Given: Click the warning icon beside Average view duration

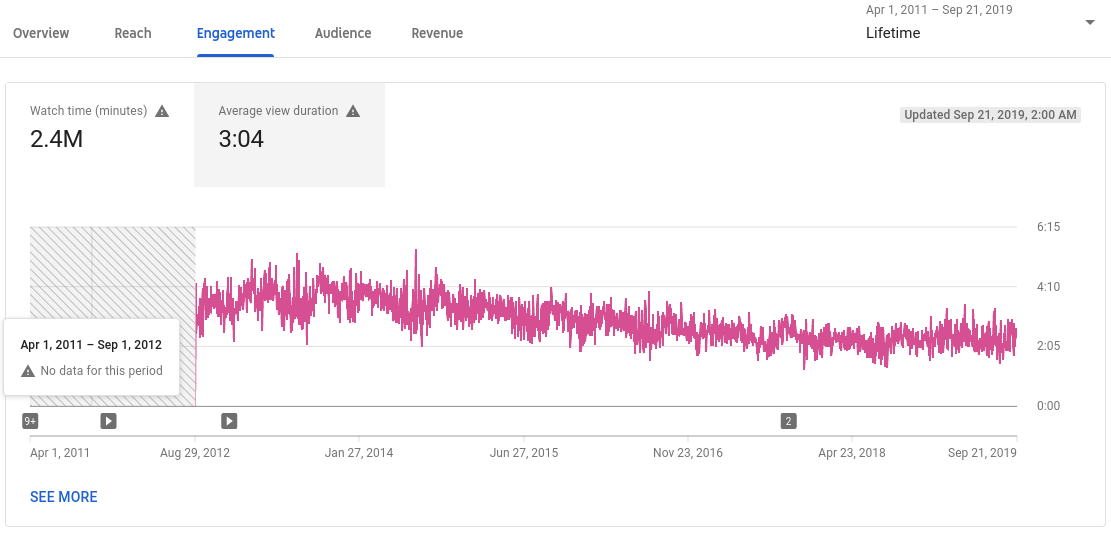Looking at the screenshot, I should (x=353, y=111).
